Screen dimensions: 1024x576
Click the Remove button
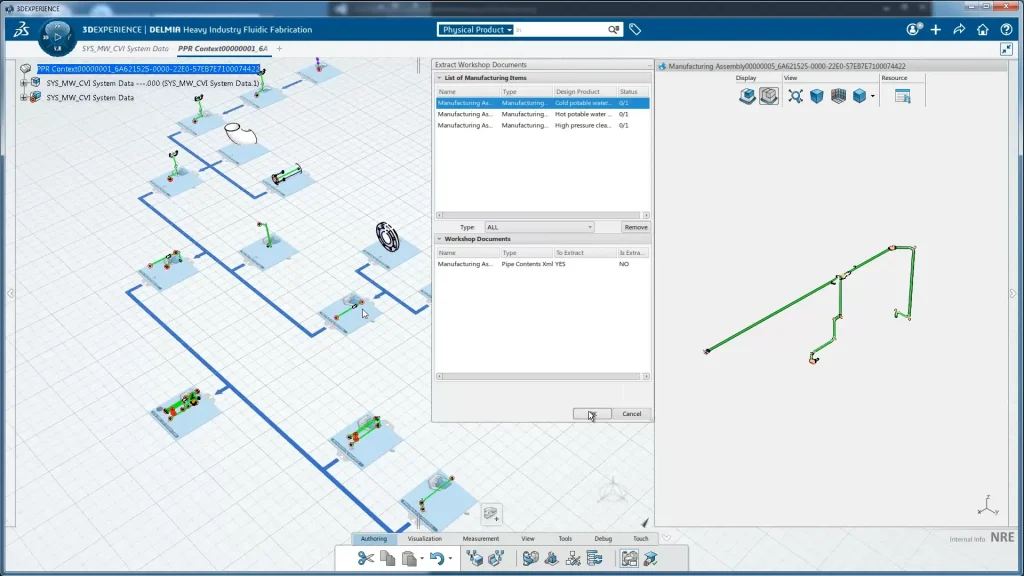pos(635,227)
